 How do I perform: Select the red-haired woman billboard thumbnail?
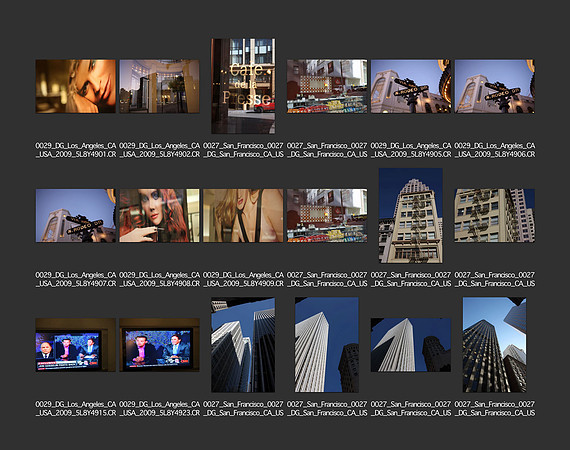pyautogui.click(x=159, y=215)
